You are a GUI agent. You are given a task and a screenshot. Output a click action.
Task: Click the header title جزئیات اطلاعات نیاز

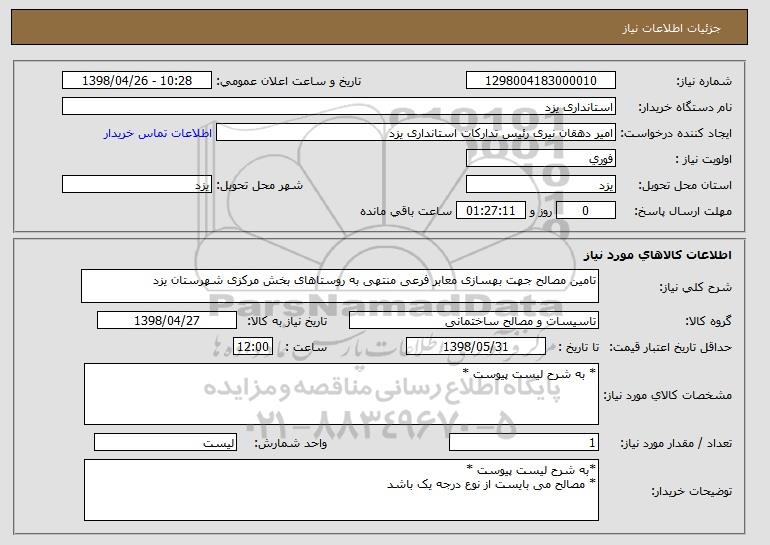(671, 28)
